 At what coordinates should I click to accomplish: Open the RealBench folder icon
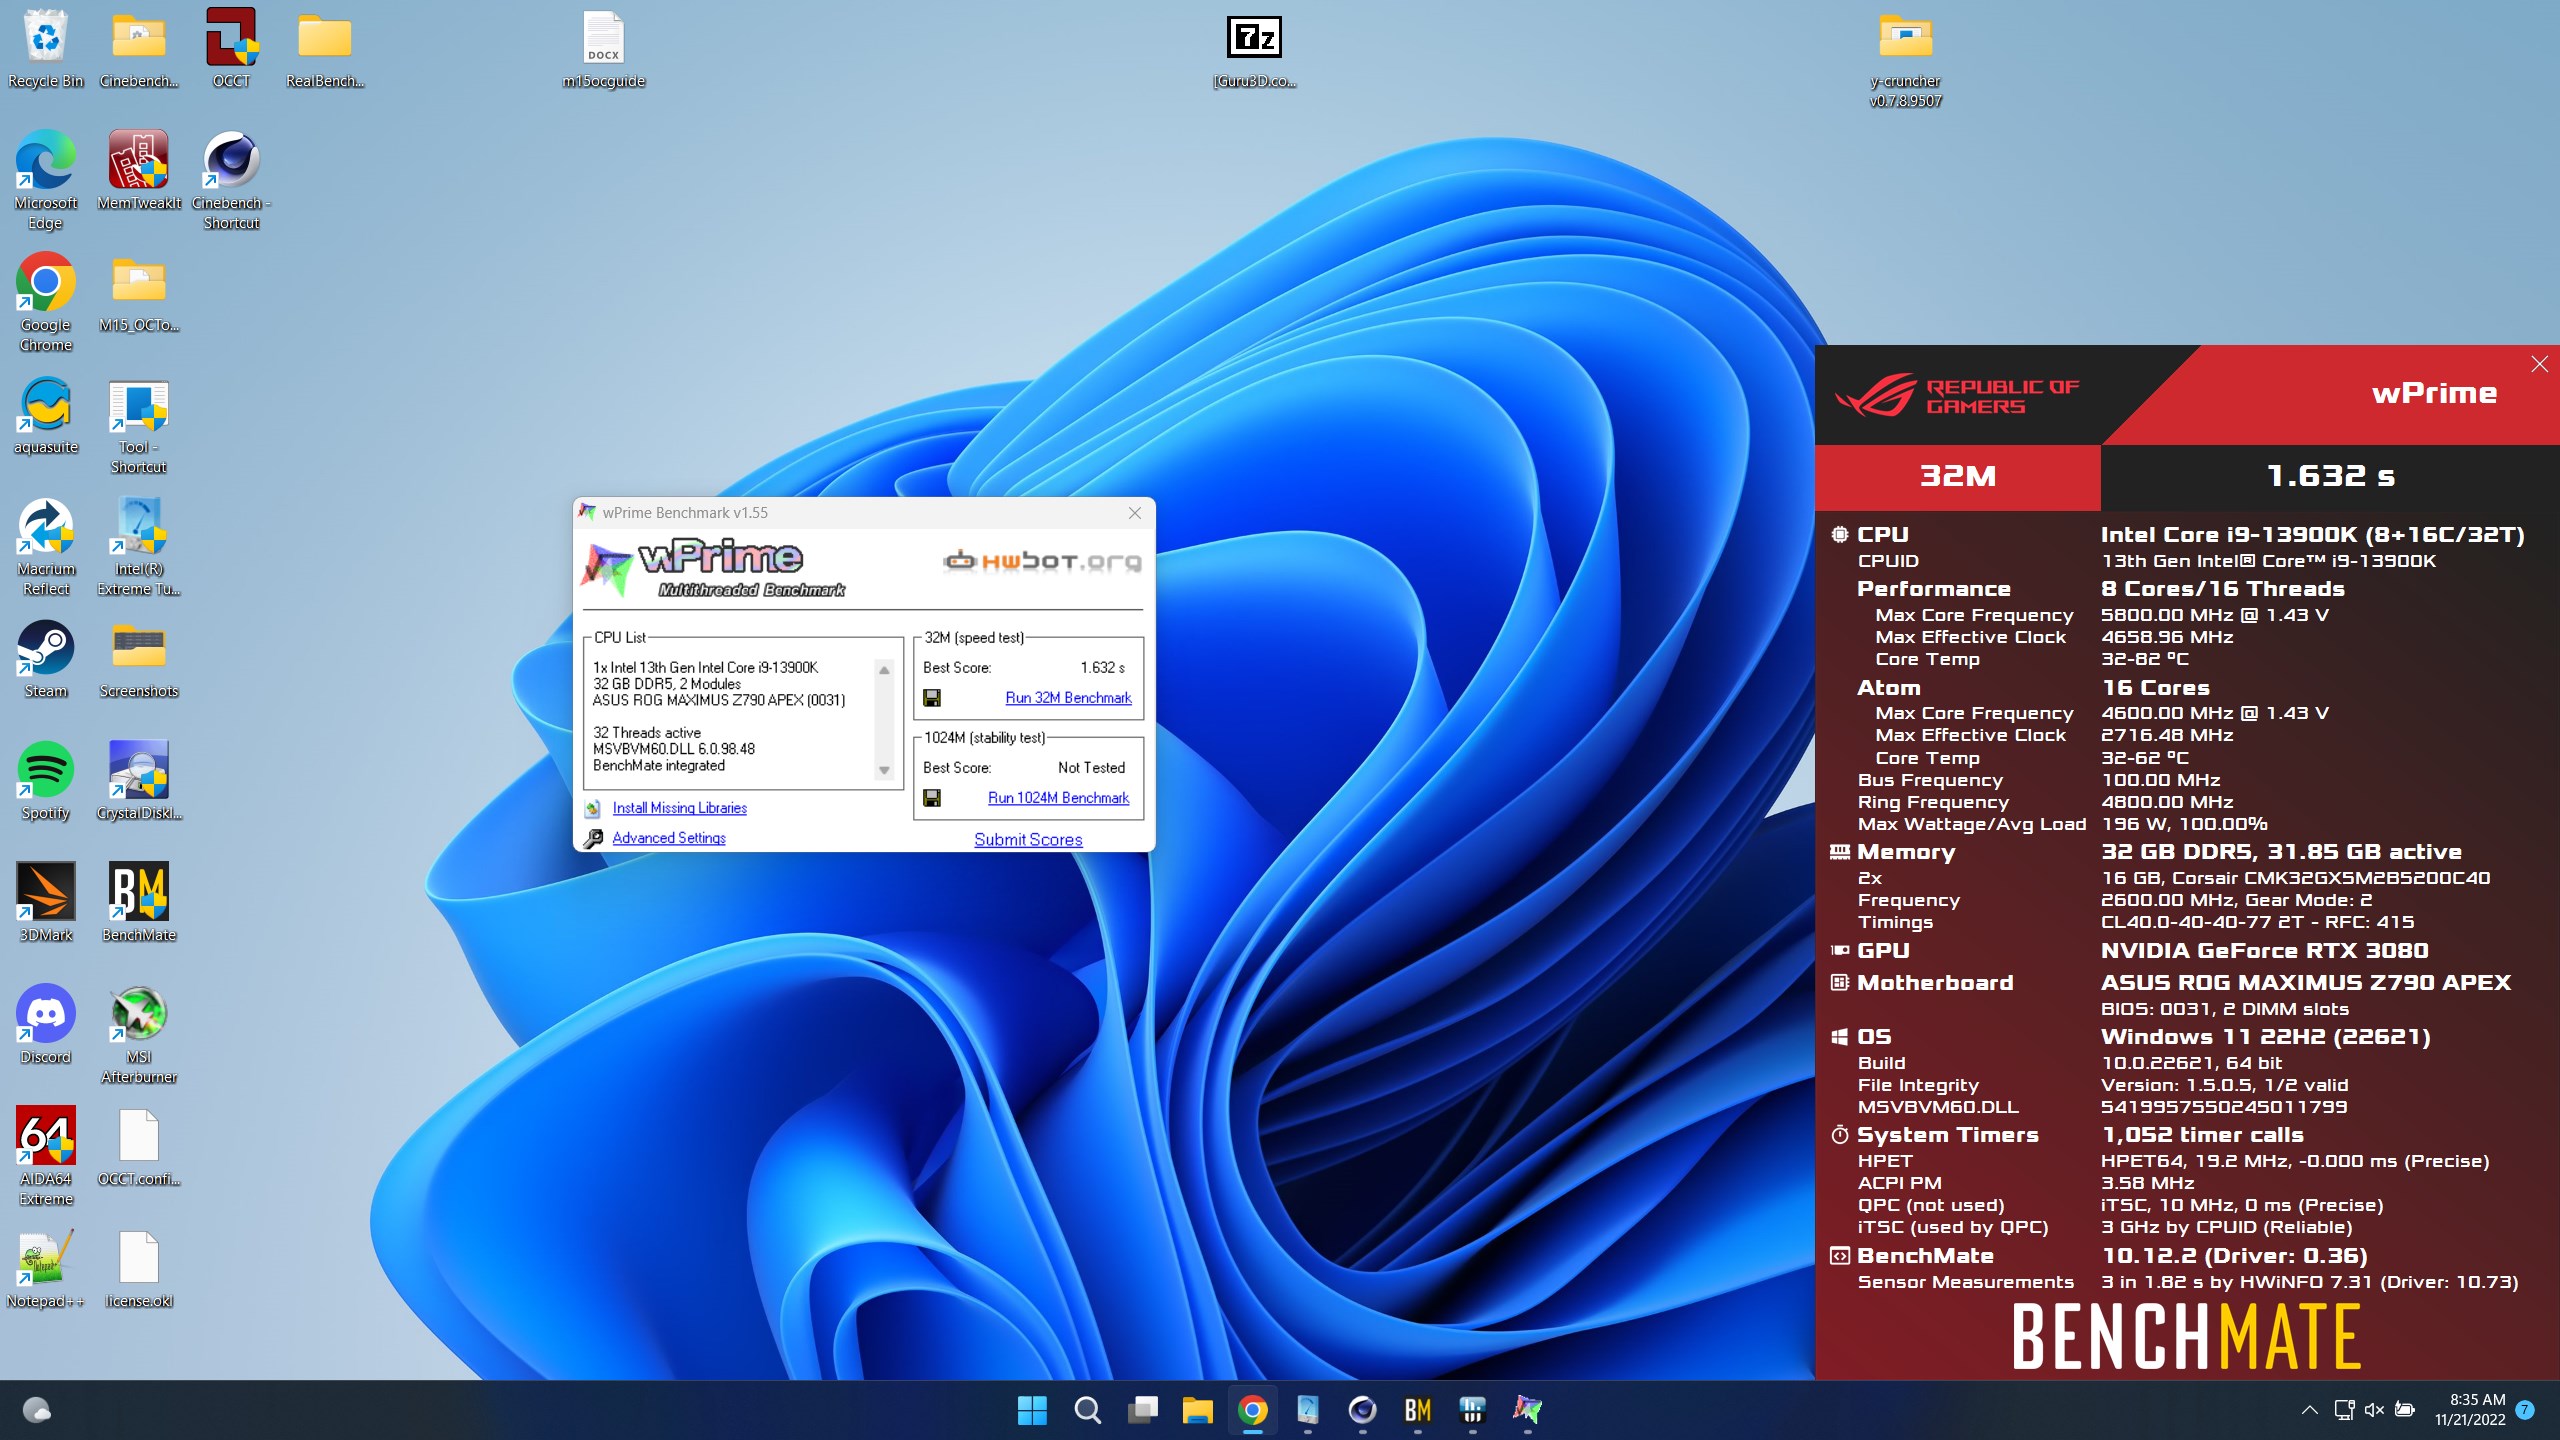coord(325,48)
